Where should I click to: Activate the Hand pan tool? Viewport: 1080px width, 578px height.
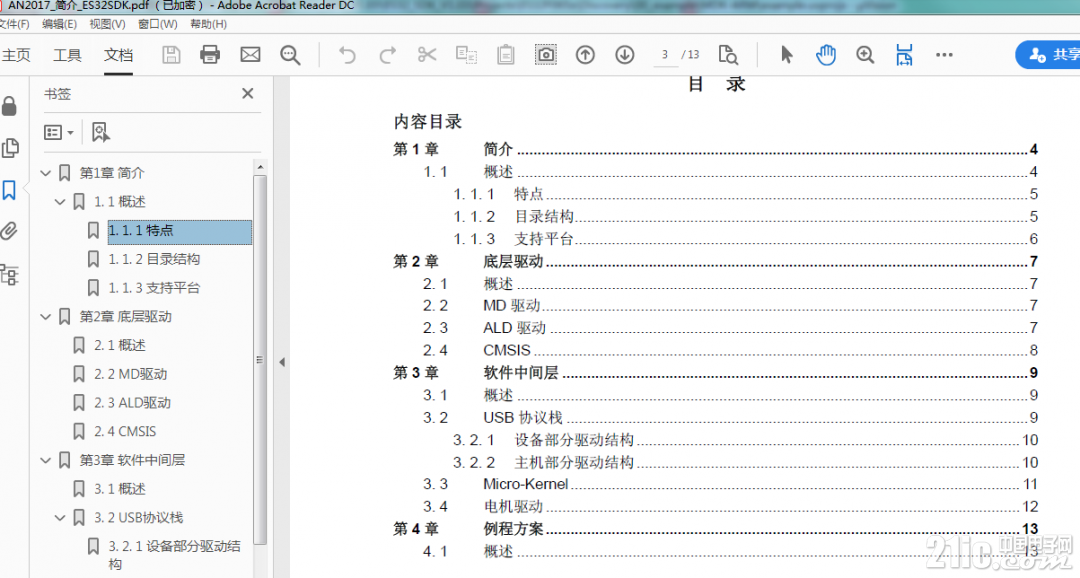click(x=826, y=54)
